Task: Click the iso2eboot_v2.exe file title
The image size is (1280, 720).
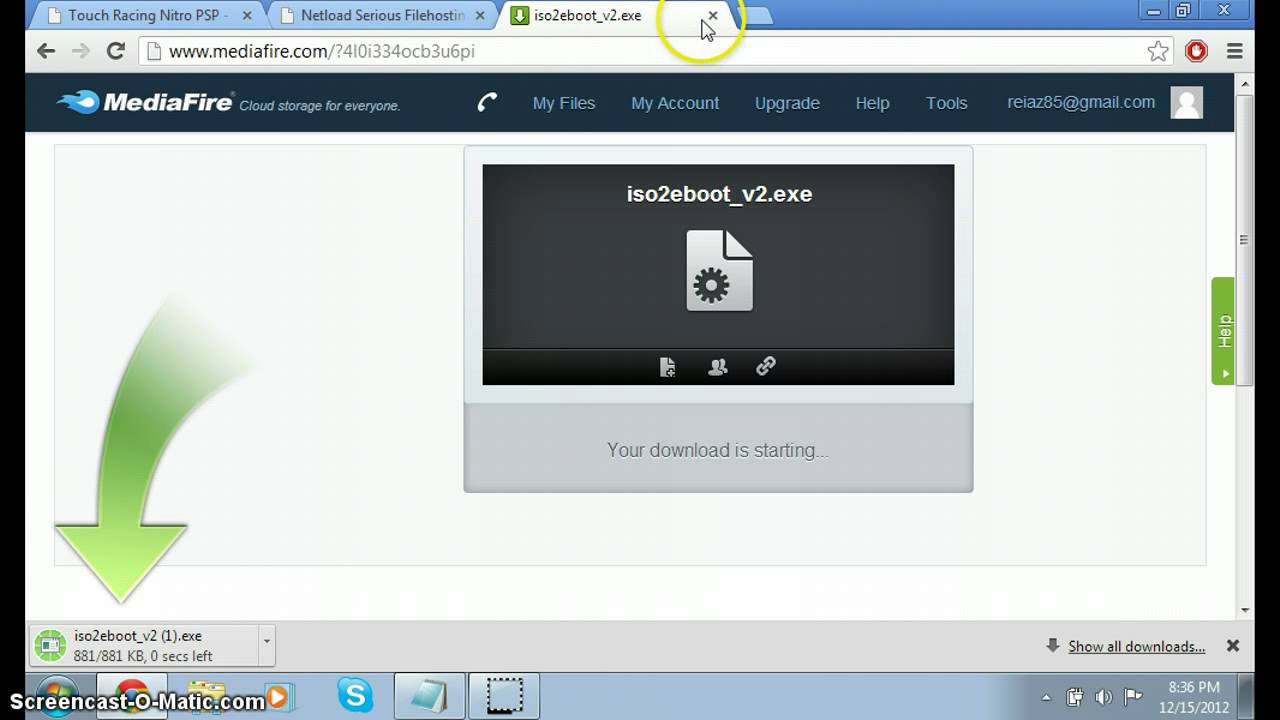Action: pyautogui.click(x=719, y=194)
